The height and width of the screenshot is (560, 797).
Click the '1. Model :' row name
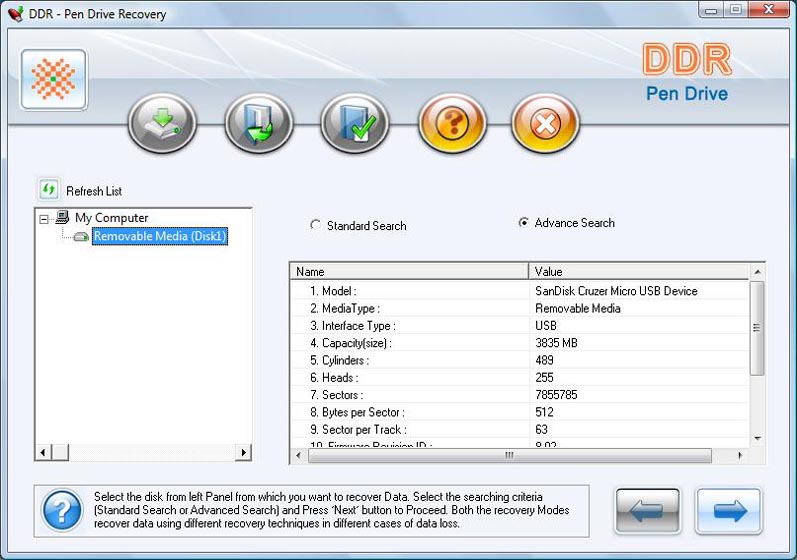coord(333,291)
